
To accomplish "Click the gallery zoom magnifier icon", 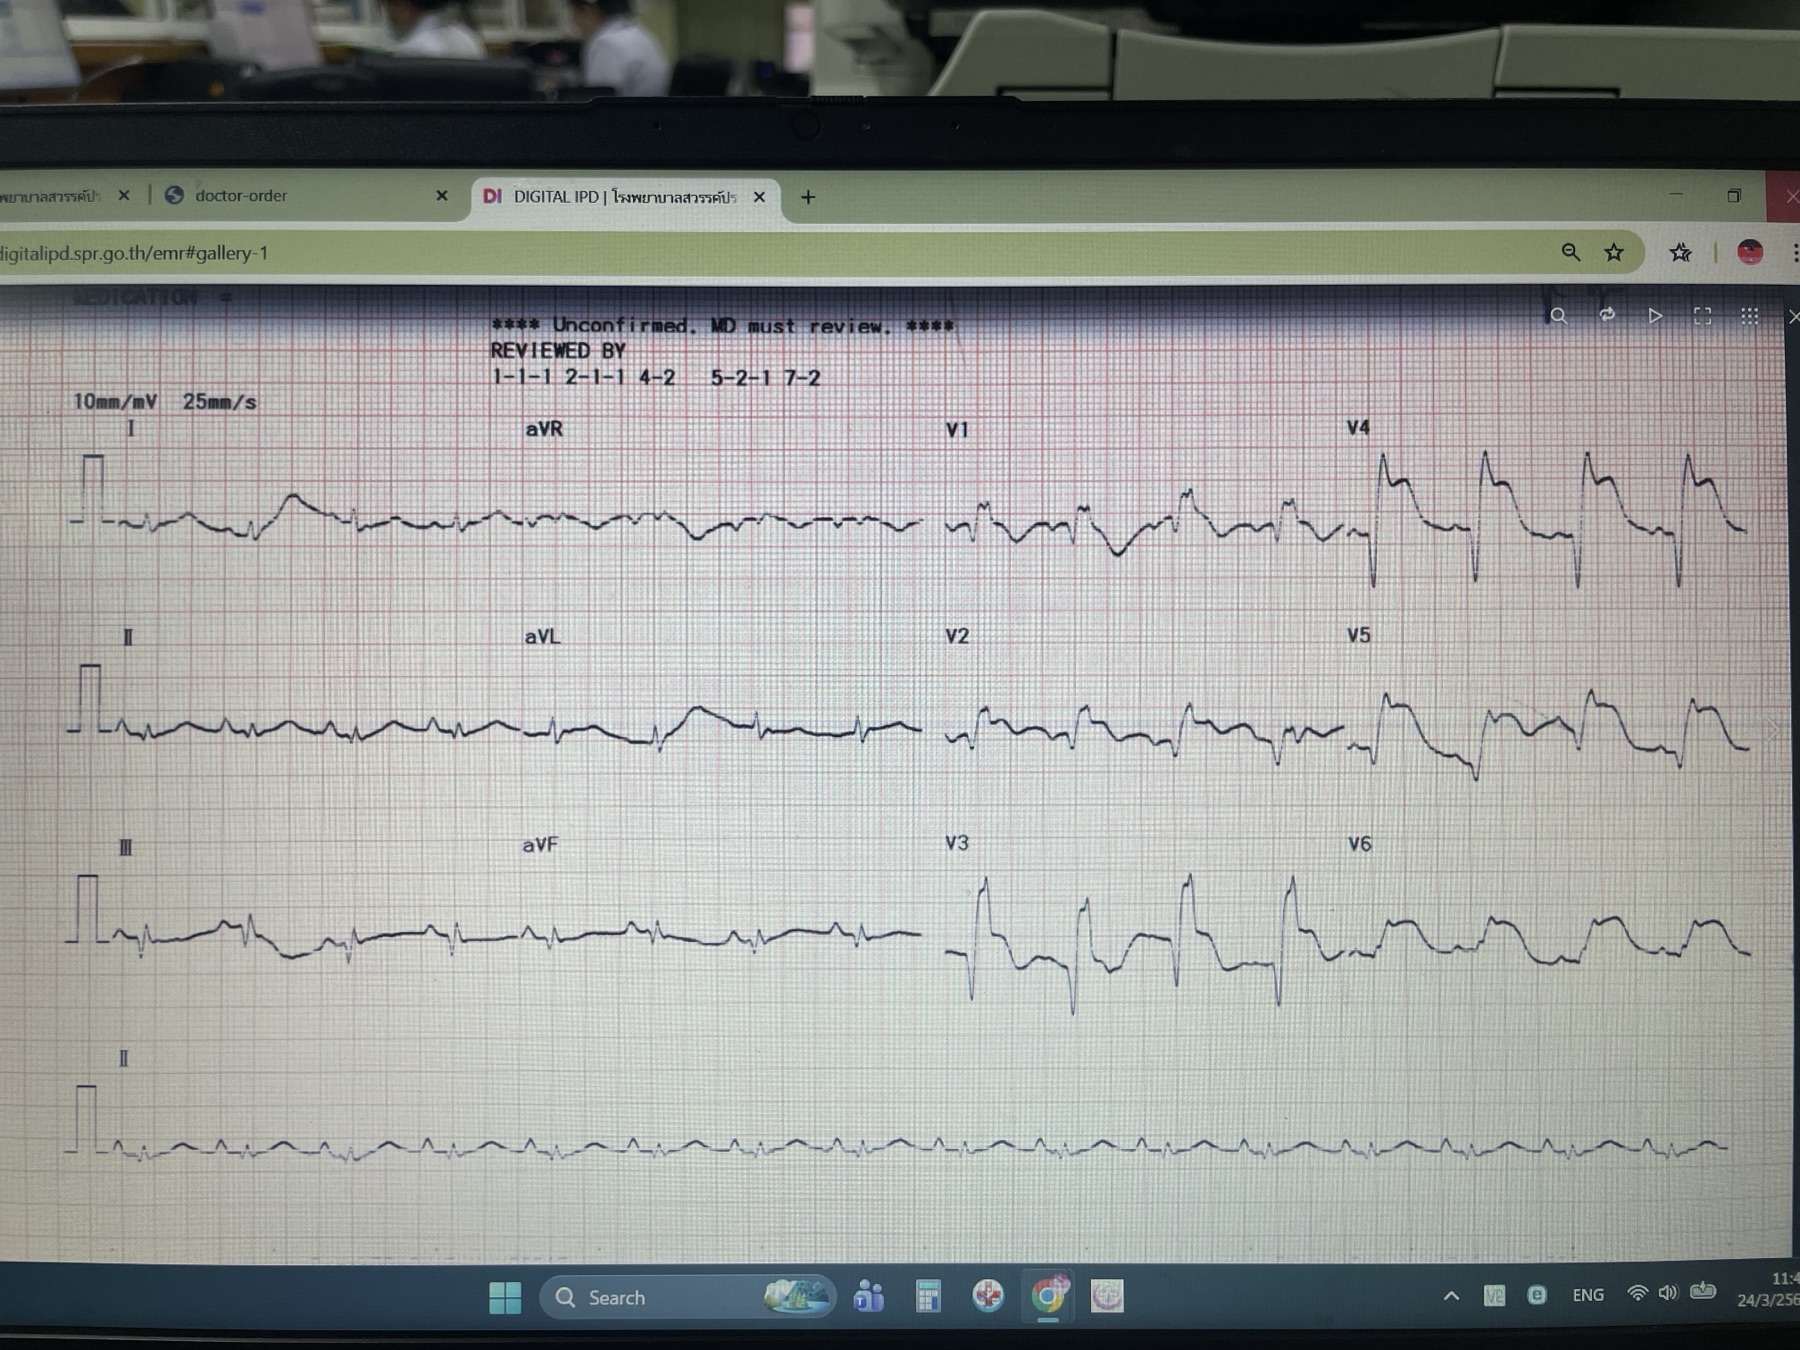I will 1558,316.
